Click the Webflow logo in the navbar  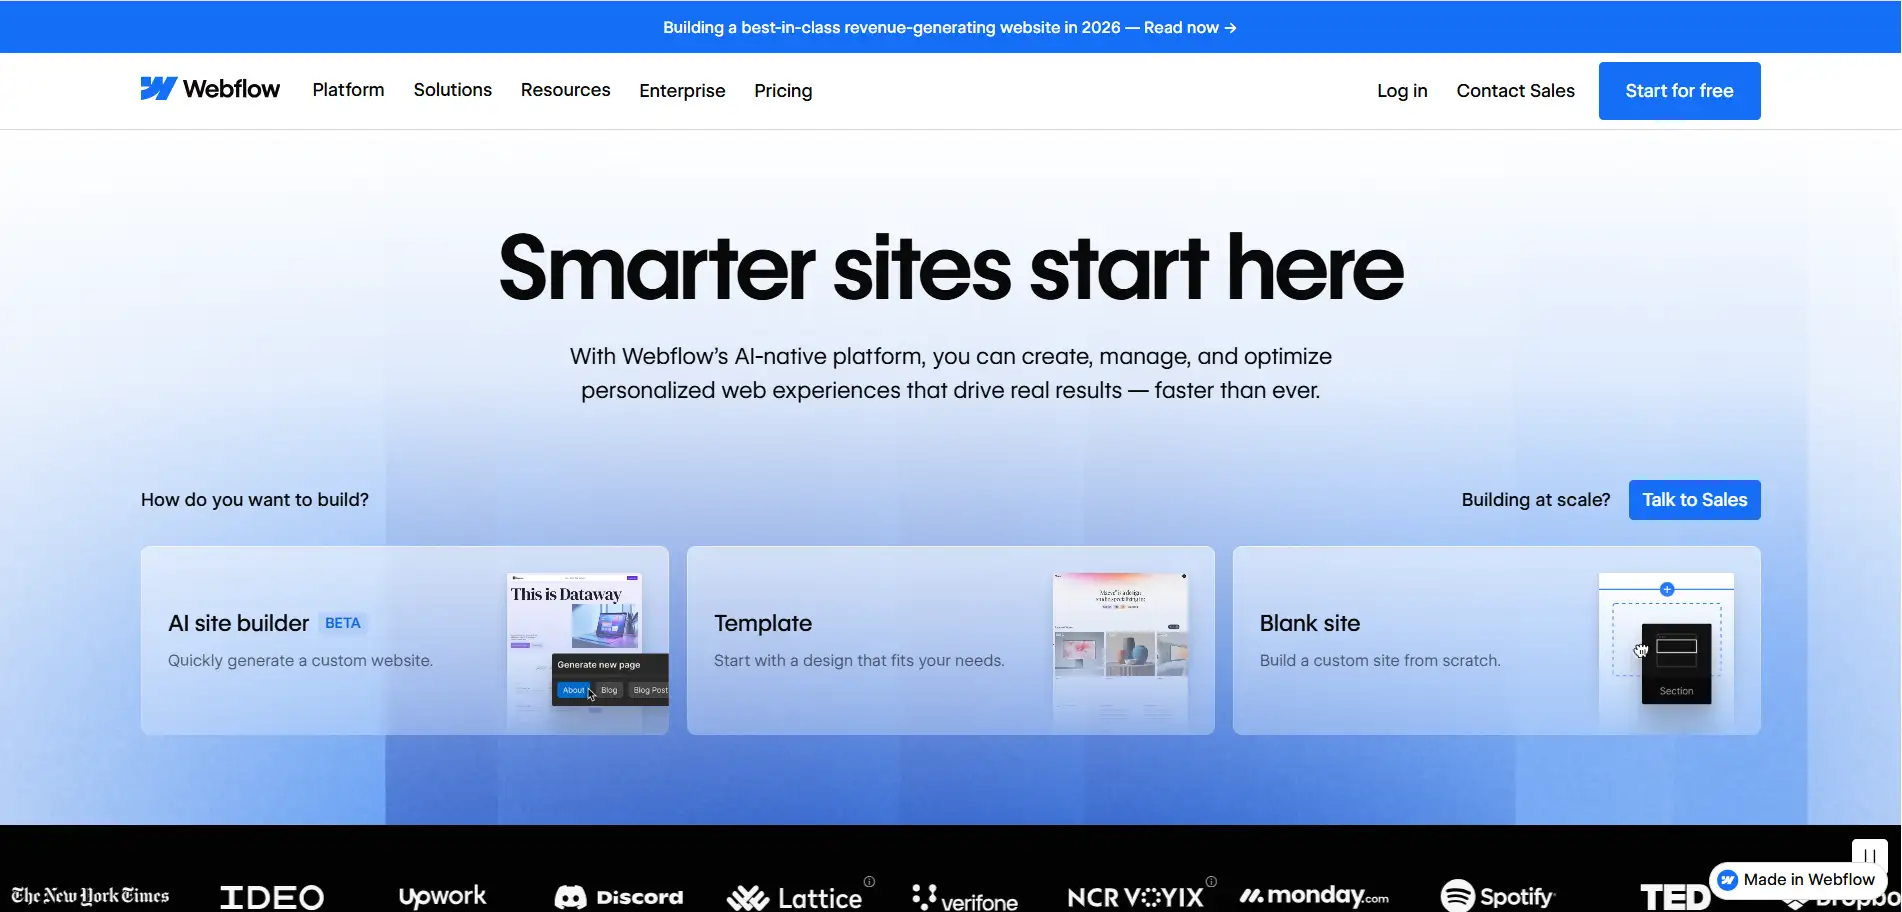(209, 89)
